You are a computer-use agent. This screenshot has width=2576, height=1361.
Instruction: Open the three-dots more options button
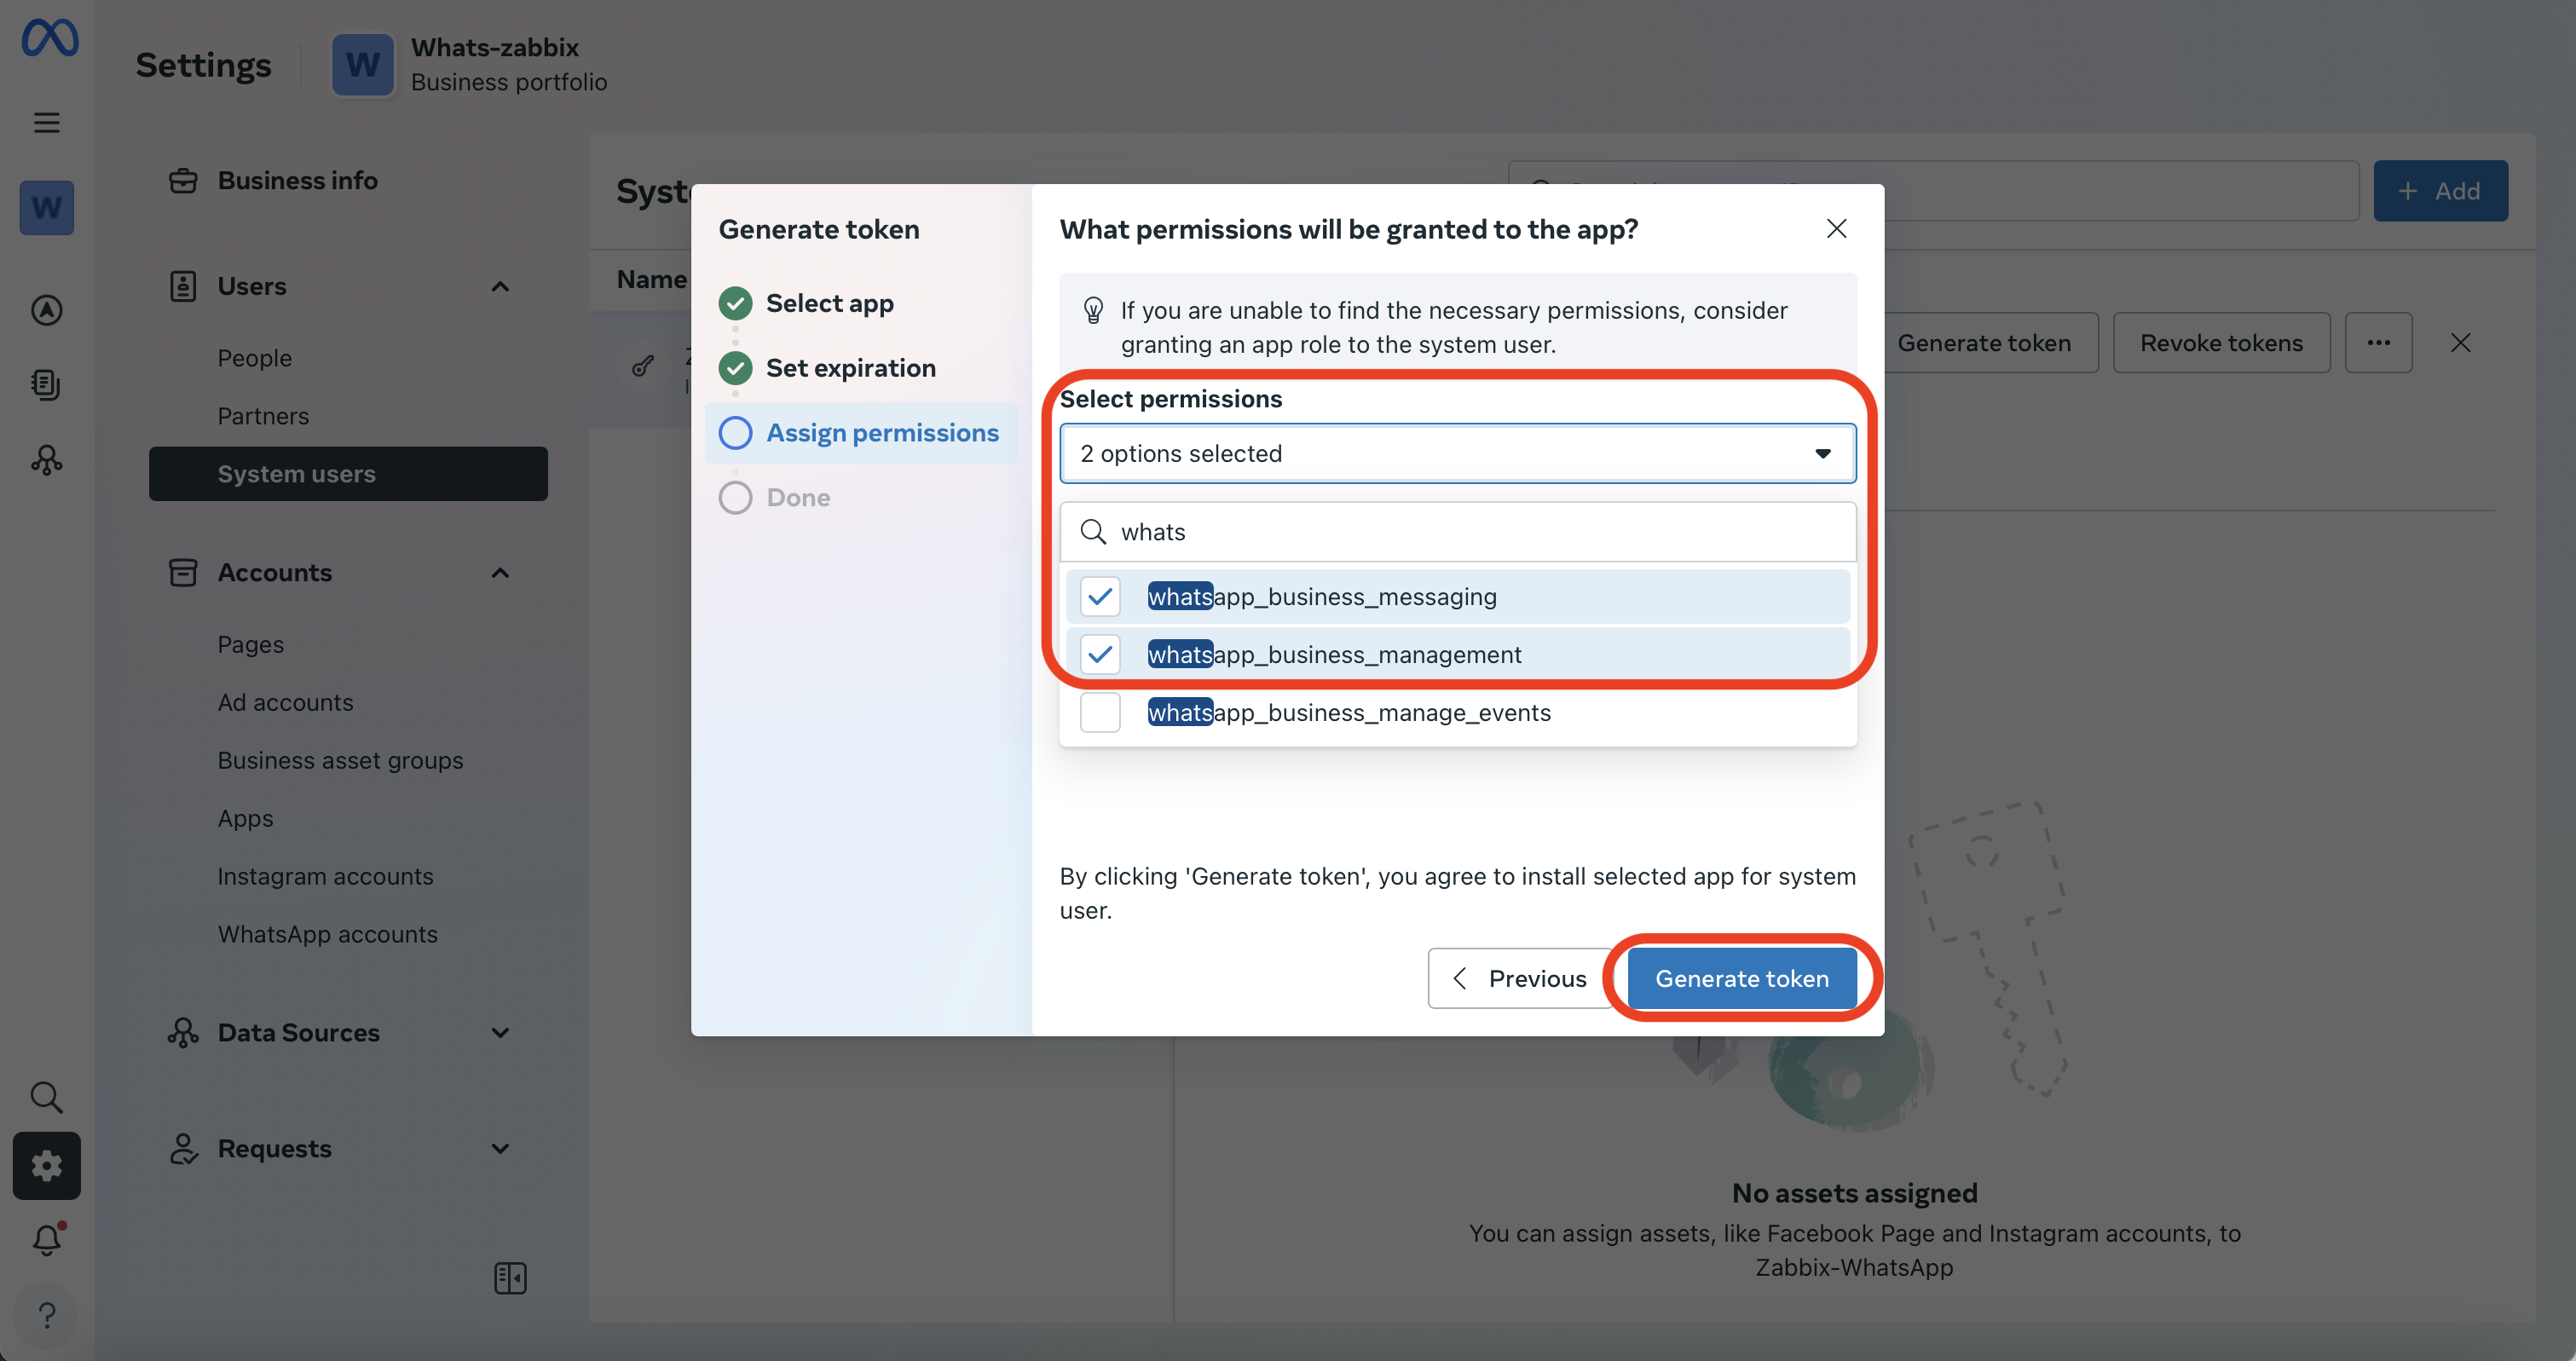click(2379, 343)
